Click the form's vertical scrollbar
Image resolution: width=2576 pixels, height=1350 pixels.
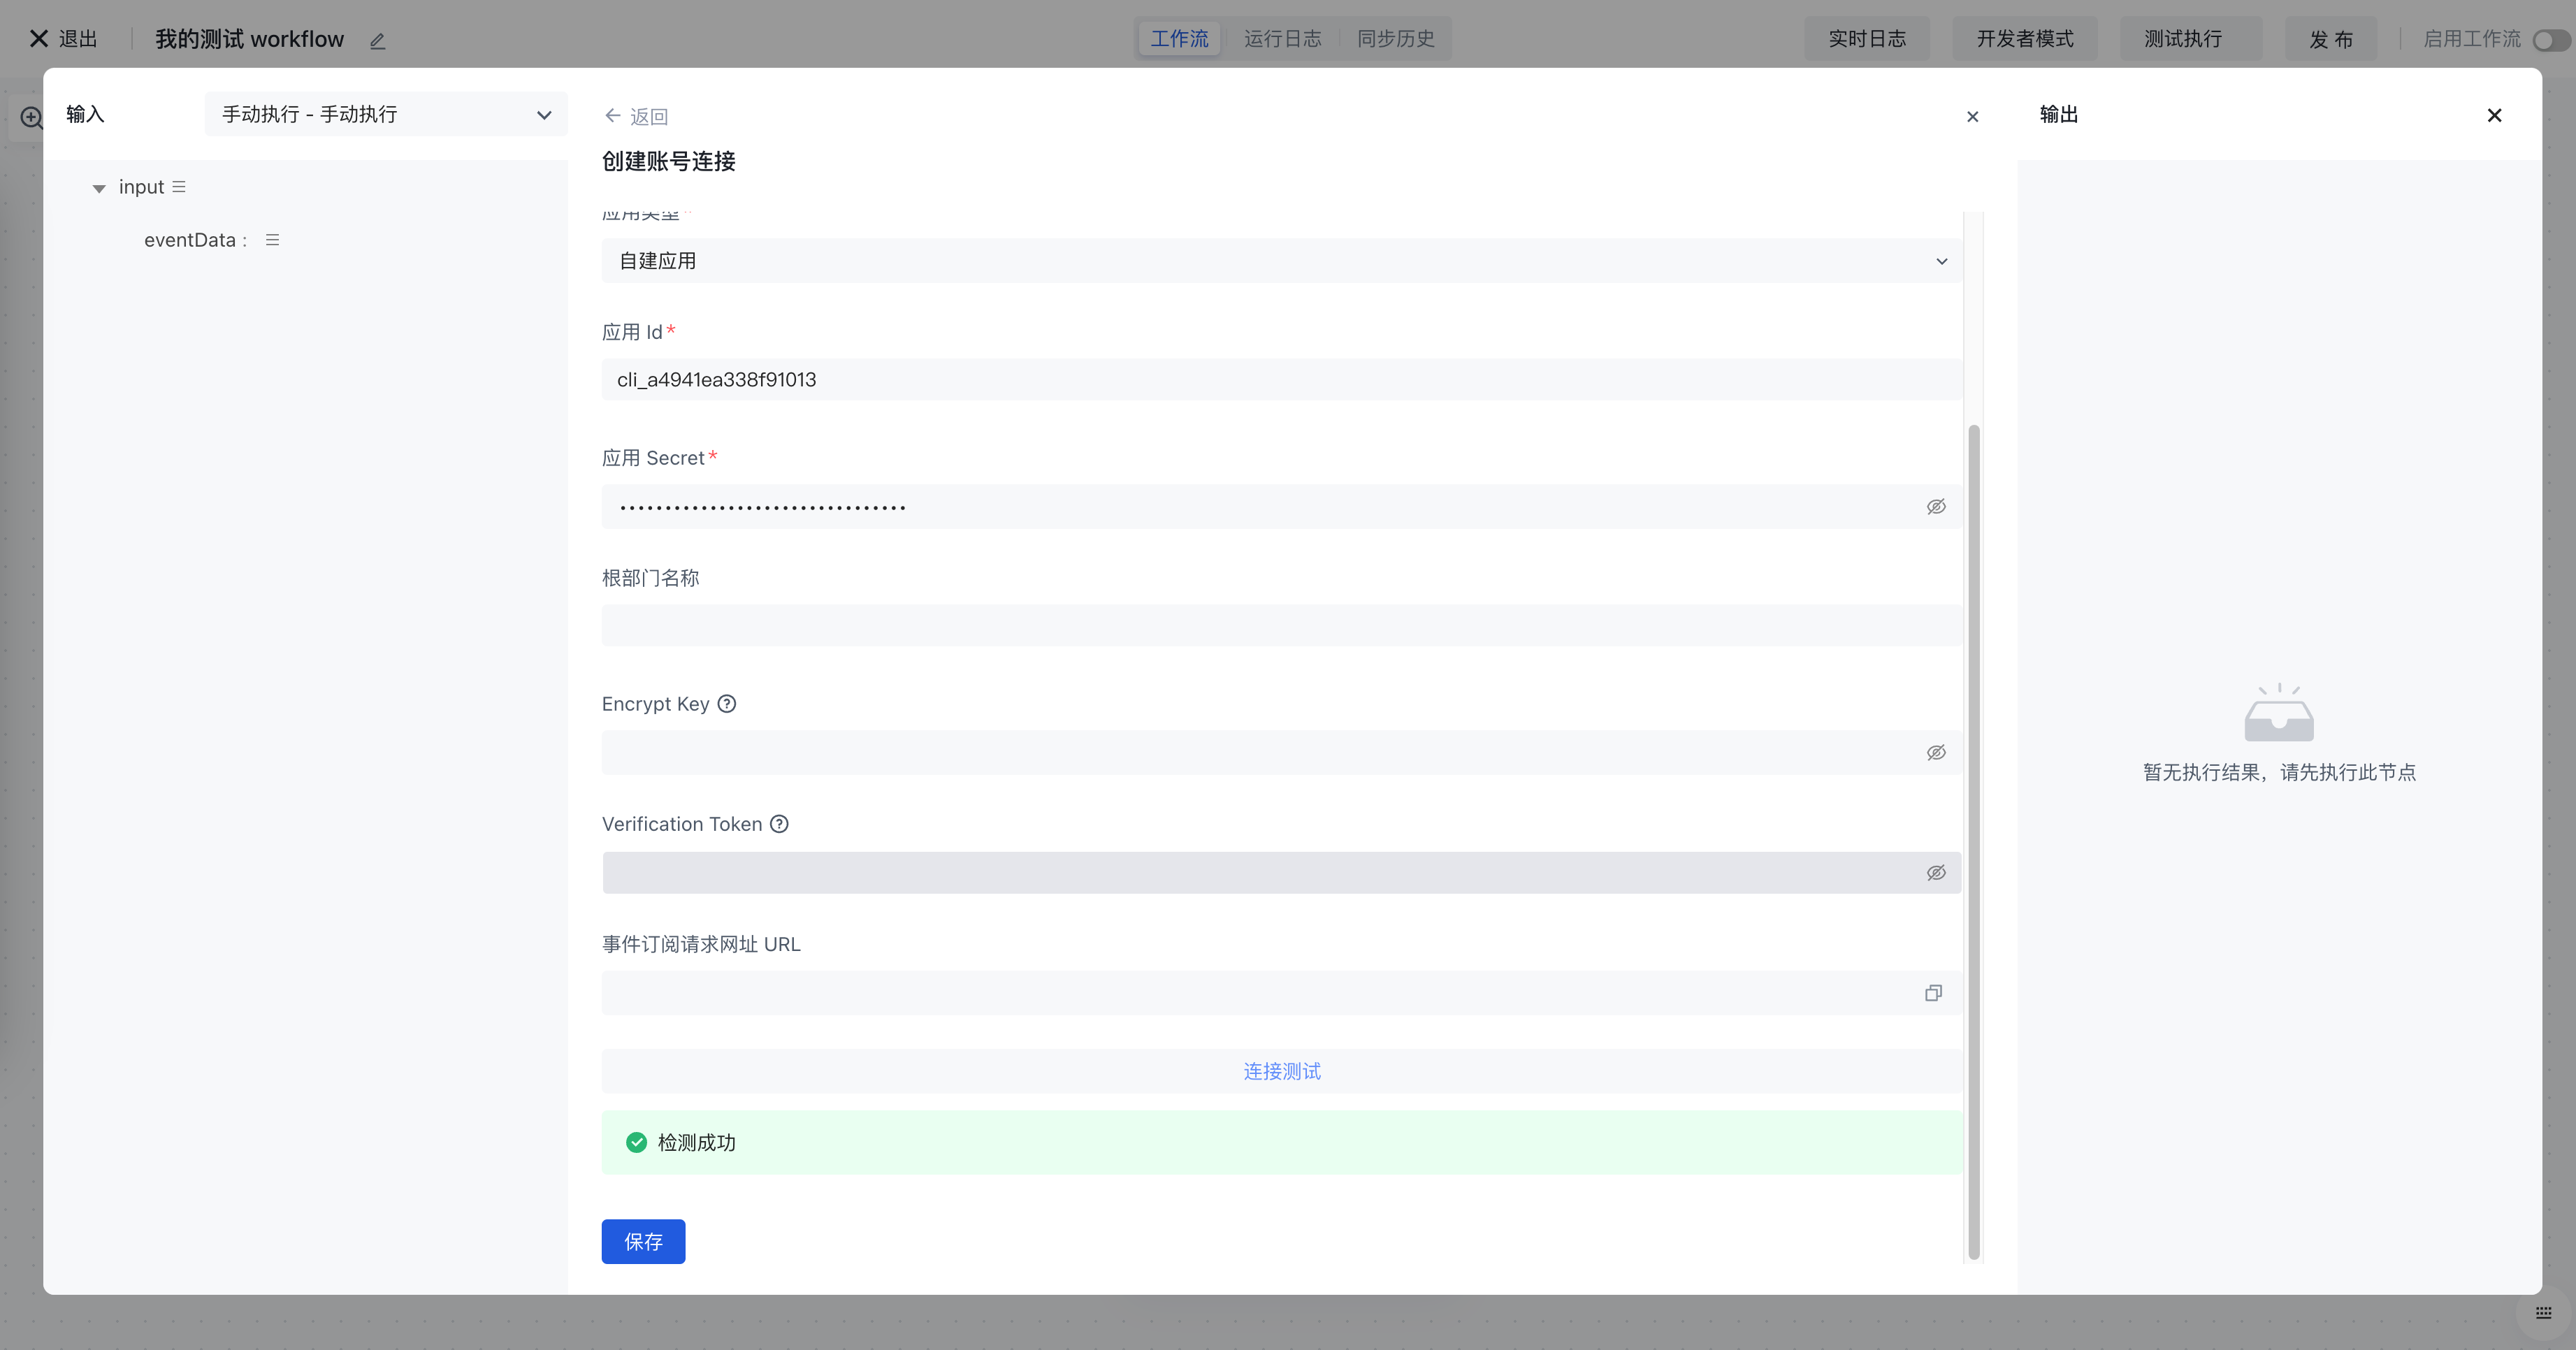coord(1973,840)
